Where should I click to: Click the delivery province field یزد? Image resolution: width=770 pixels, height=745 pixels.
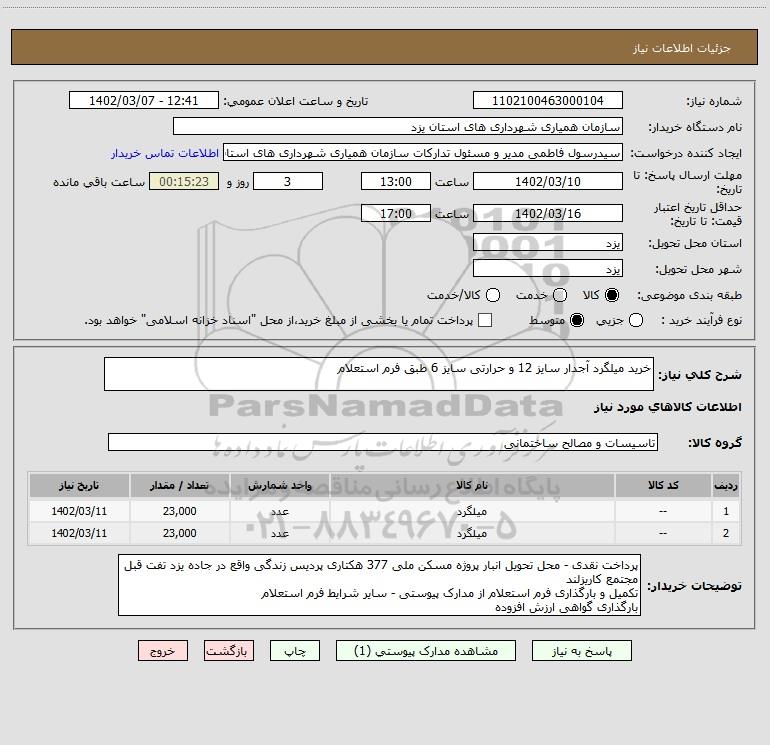pos(548,243)
